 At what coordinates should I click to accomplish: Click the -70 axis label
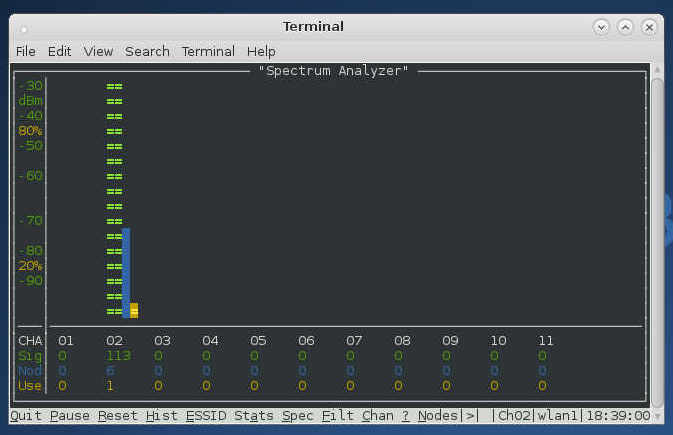pos(30,221)
